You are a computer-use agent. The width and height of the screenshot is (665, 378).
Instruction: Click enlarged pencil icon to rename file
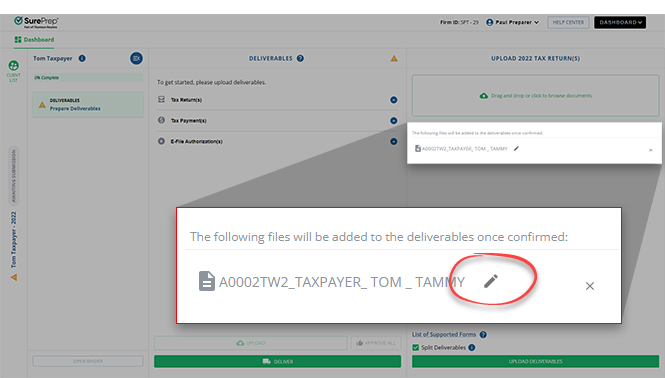coord(491,281)
